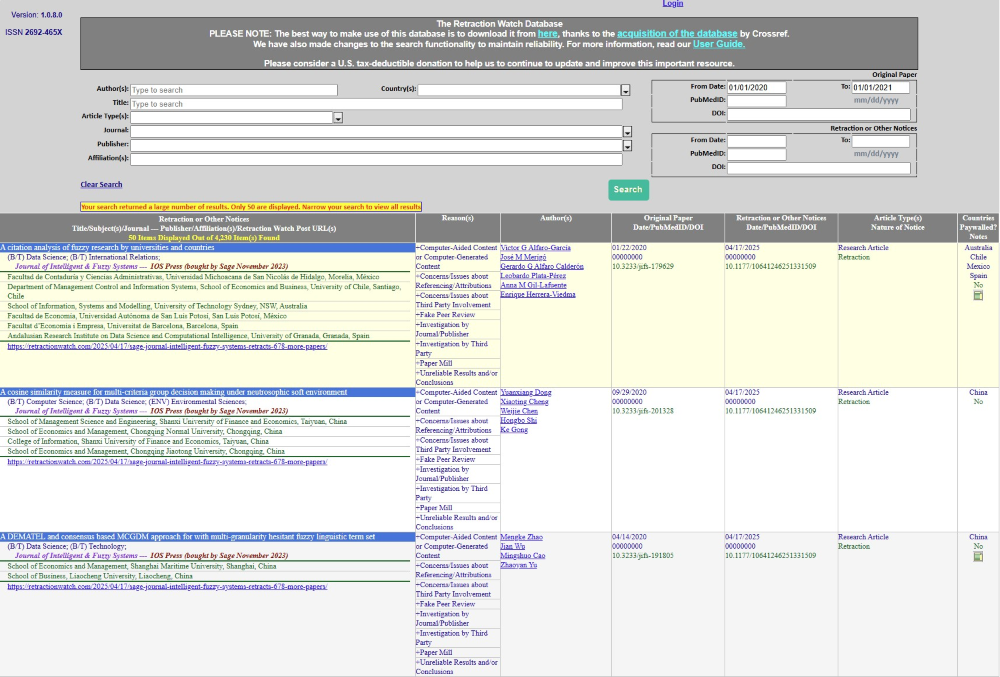Click the large-results warning message
Screen dimensions: 1000x677
coord(251,207)
